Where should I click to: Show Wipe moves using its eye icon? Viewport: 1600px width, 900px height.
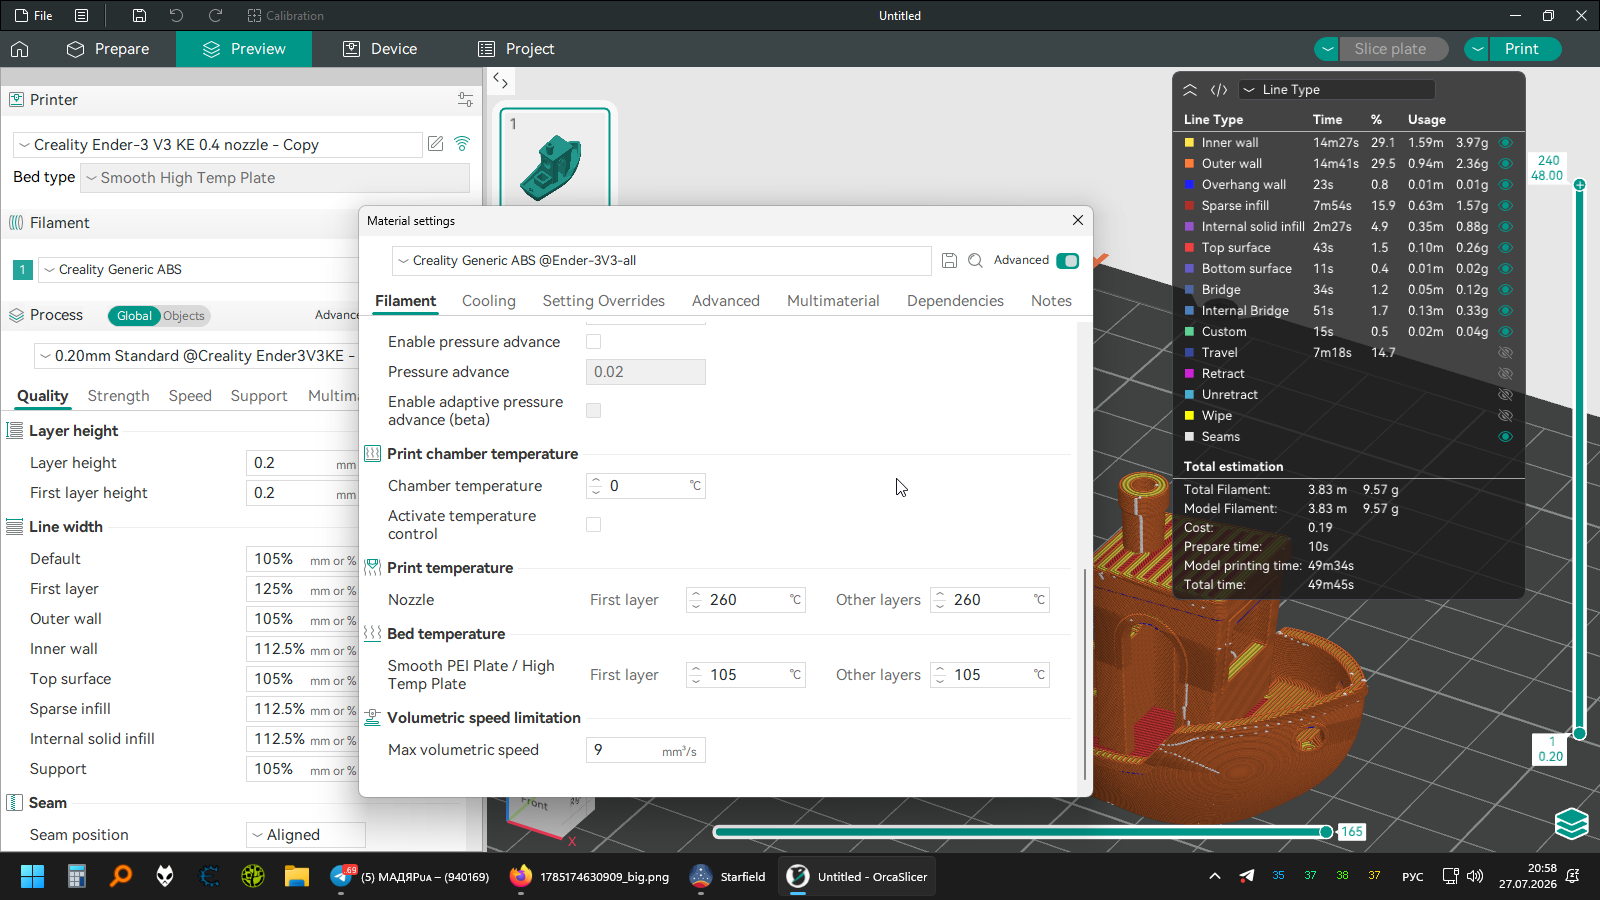pyautogui.click(x=1505, y=416)
